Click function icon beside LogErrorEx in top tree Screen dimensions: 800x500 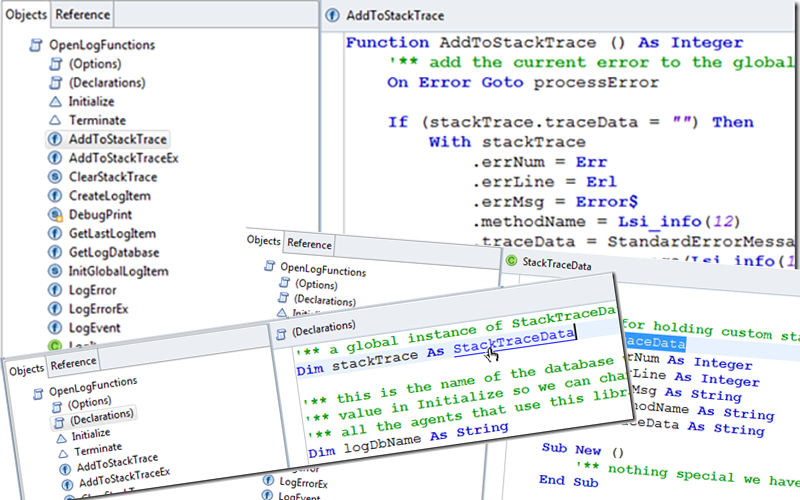coord(55,309)
